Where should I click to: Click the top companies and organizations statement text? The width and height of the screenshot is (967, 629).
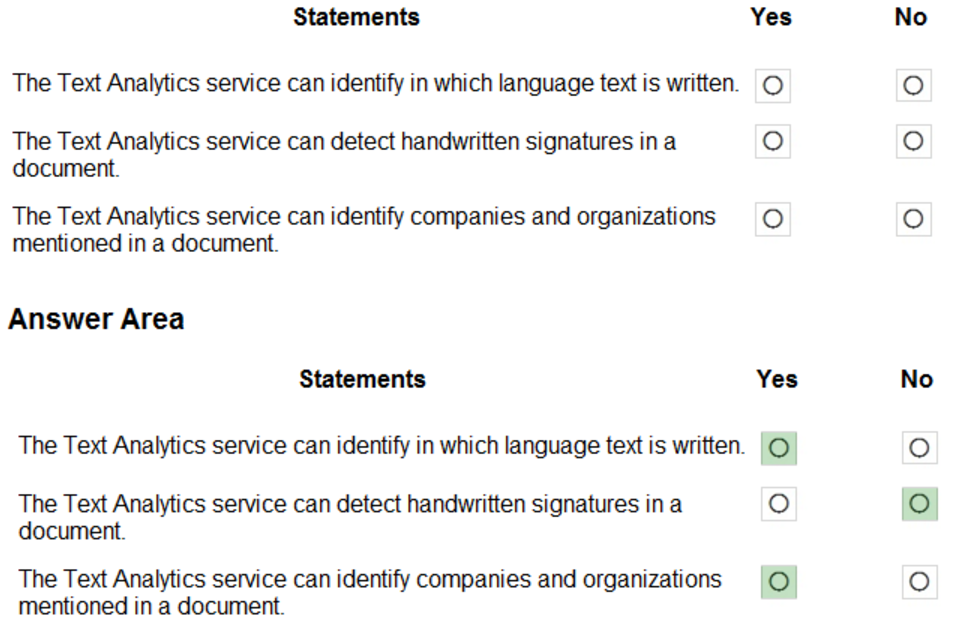coord(363,229)
